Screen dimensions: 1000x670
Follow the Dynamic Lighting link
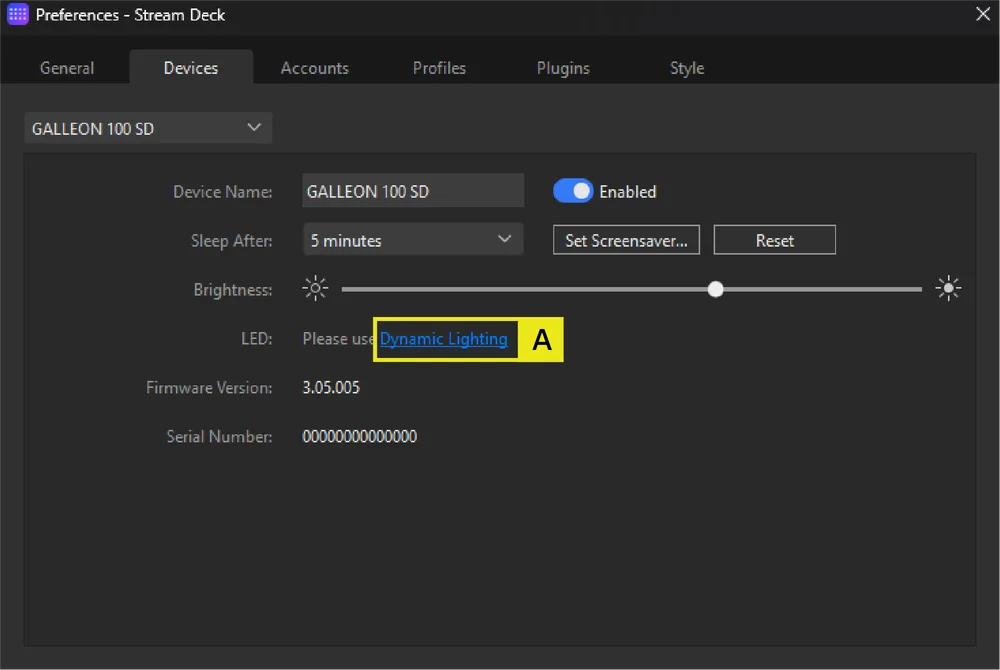(x=443, y=339)
